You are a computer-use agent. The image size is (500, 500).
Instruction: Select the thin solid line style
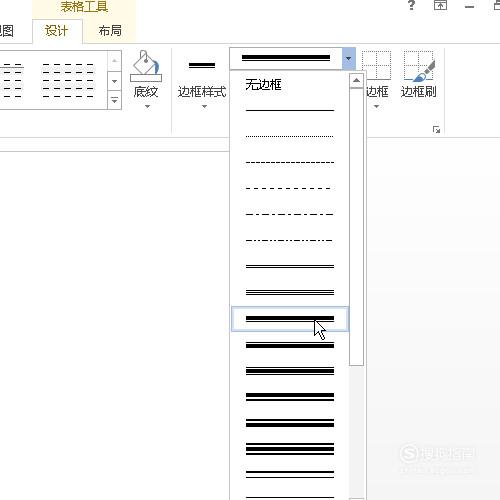tap(290, 110)
